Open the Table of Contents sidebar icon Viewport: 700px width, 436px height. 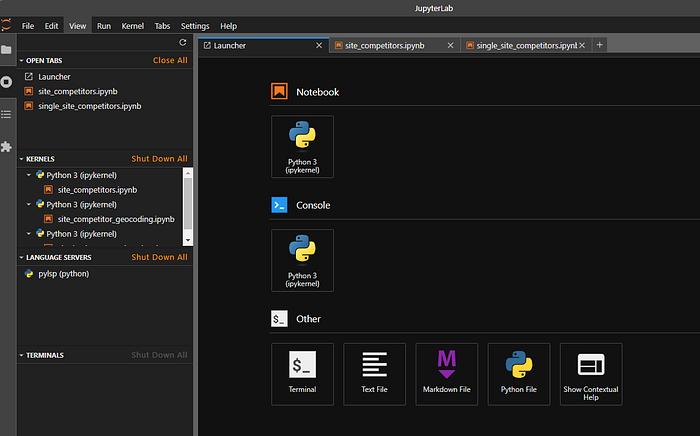pos(6,115)
